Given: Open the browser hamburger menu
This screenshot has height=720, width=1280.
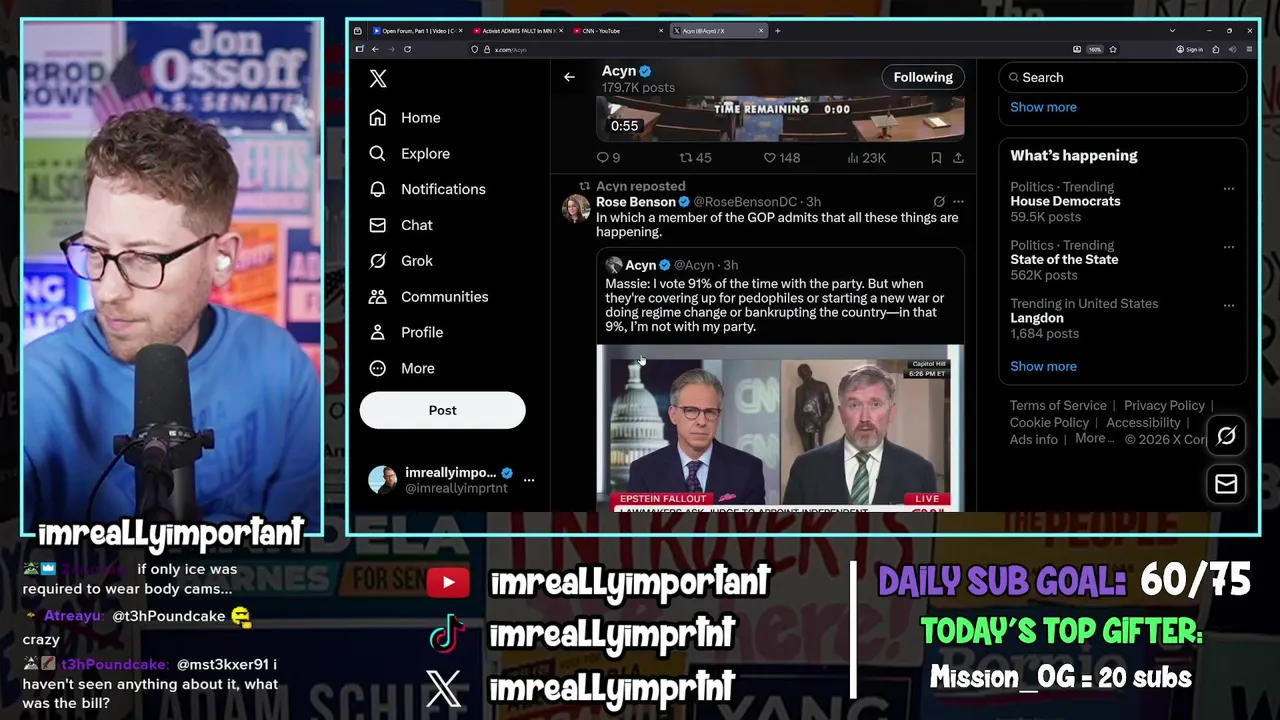Looking at the screenshot, I should click(x=1249, y=49).
